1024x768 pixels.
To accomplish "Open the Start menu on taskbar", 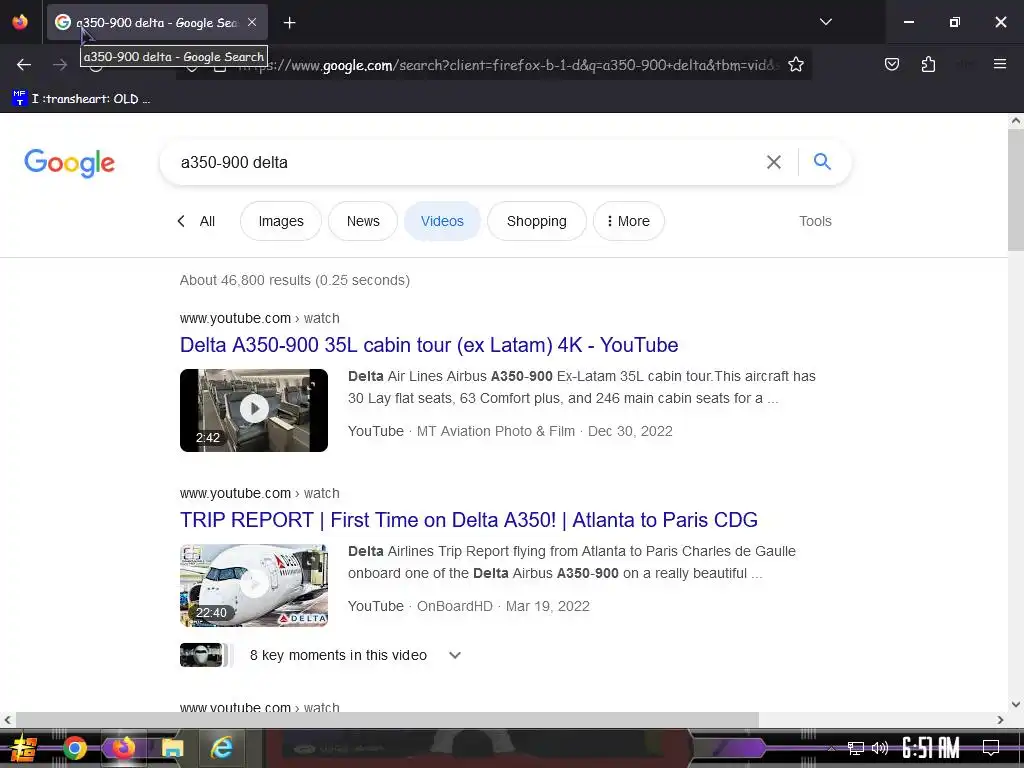I will coord(24,748).
